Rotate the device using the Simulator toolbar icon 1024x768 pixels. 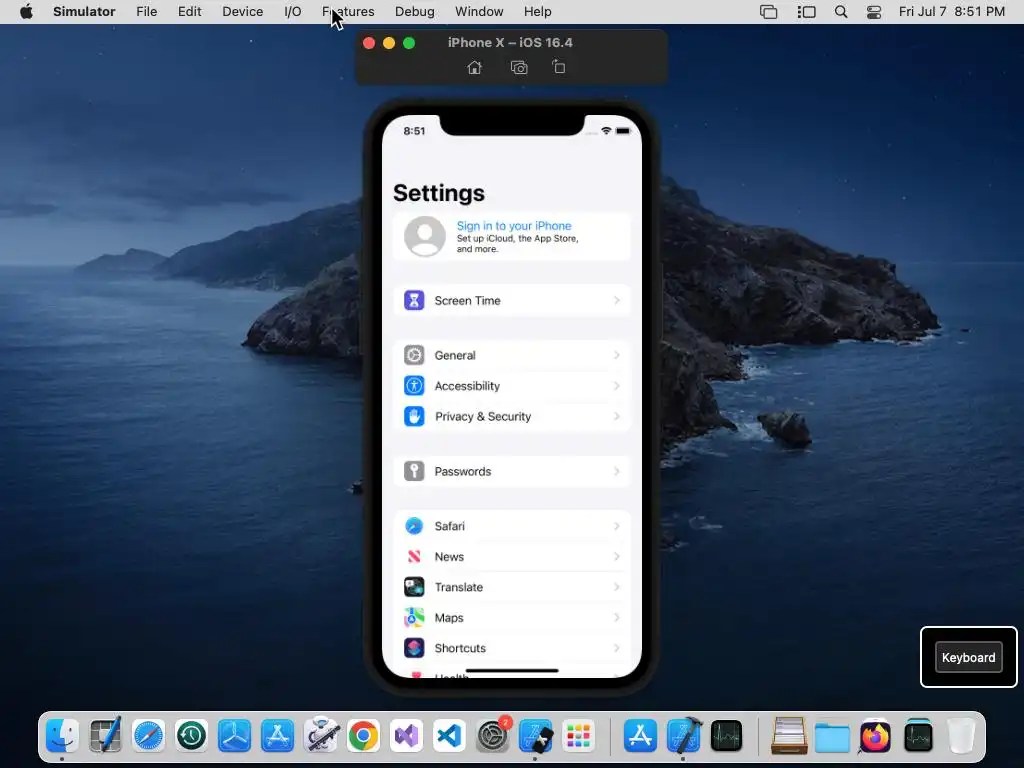click(x=558, y=67)
